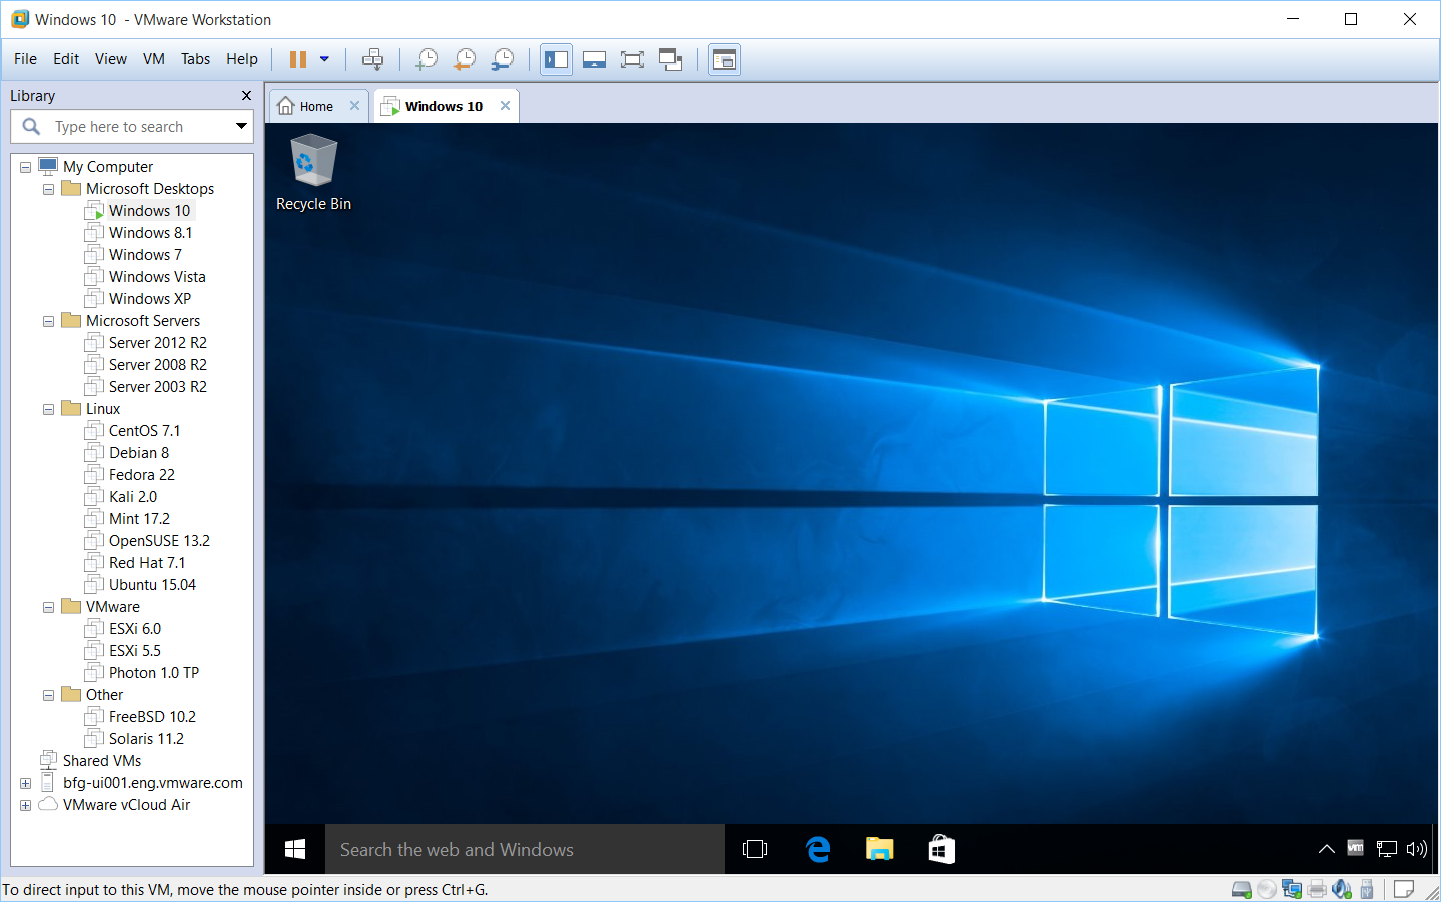Click the USB device status icon

pyautogui.click(x=1365, y=889)
